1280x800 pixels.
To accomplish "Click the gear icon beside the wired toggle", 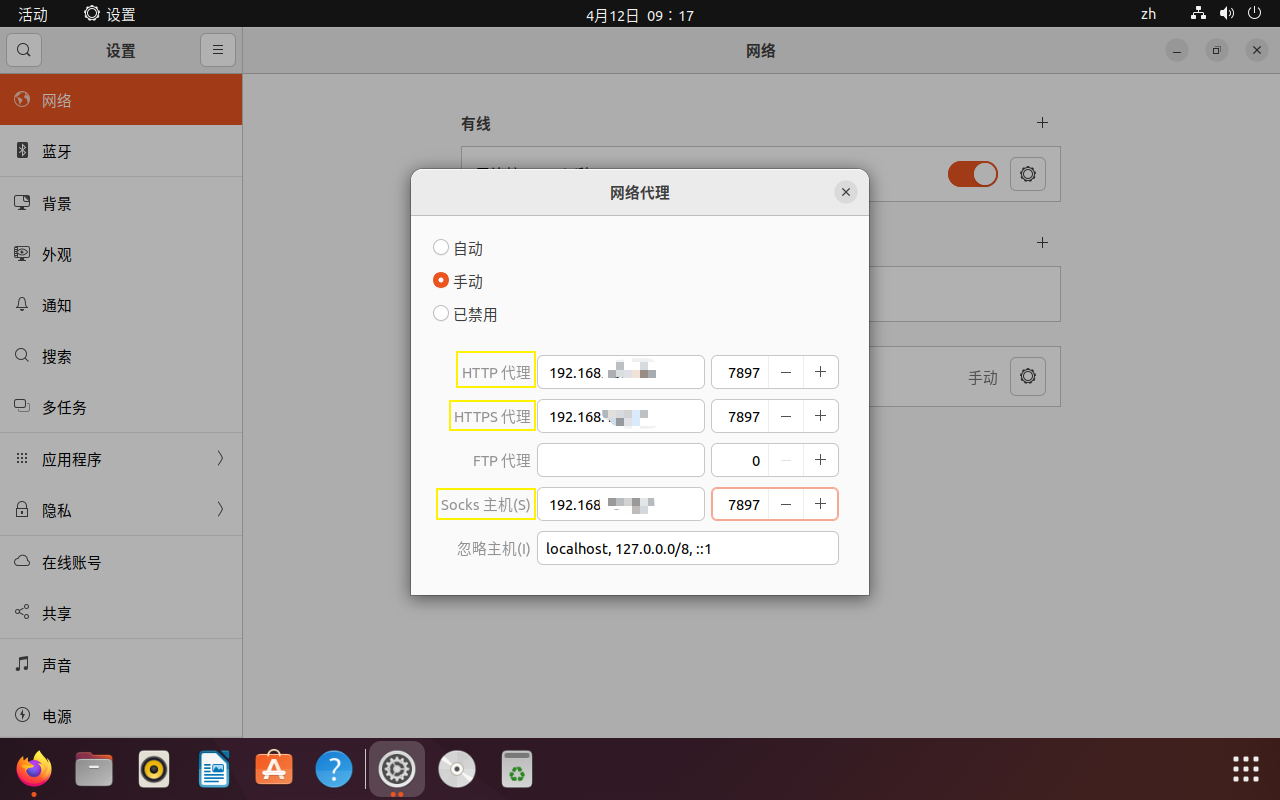I will click(1027, 174).
